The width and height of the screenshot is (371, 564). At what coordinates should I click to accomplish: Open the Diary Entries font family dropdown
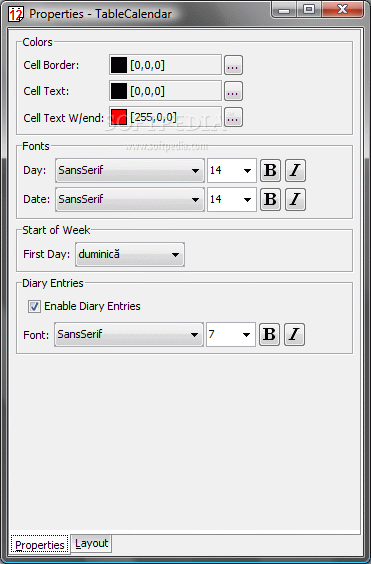pyautogui.click(x=129, y=335)
